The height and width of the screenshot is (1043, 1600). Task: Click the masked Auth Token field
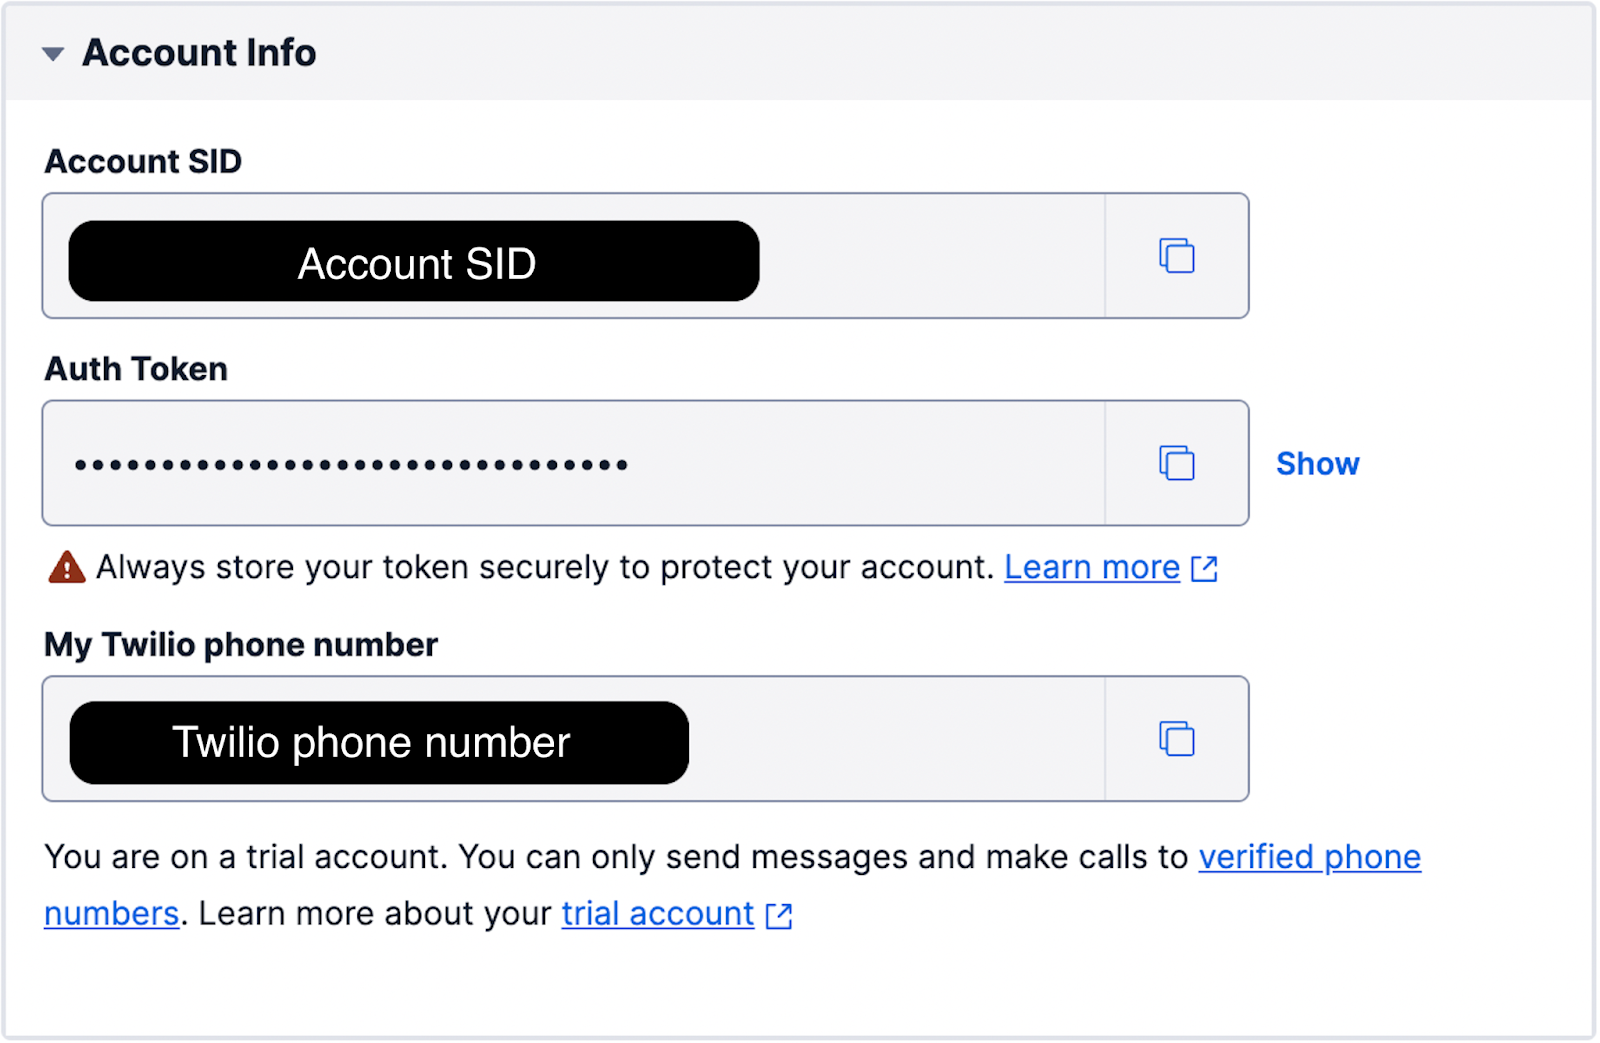[x=574, y=463]
